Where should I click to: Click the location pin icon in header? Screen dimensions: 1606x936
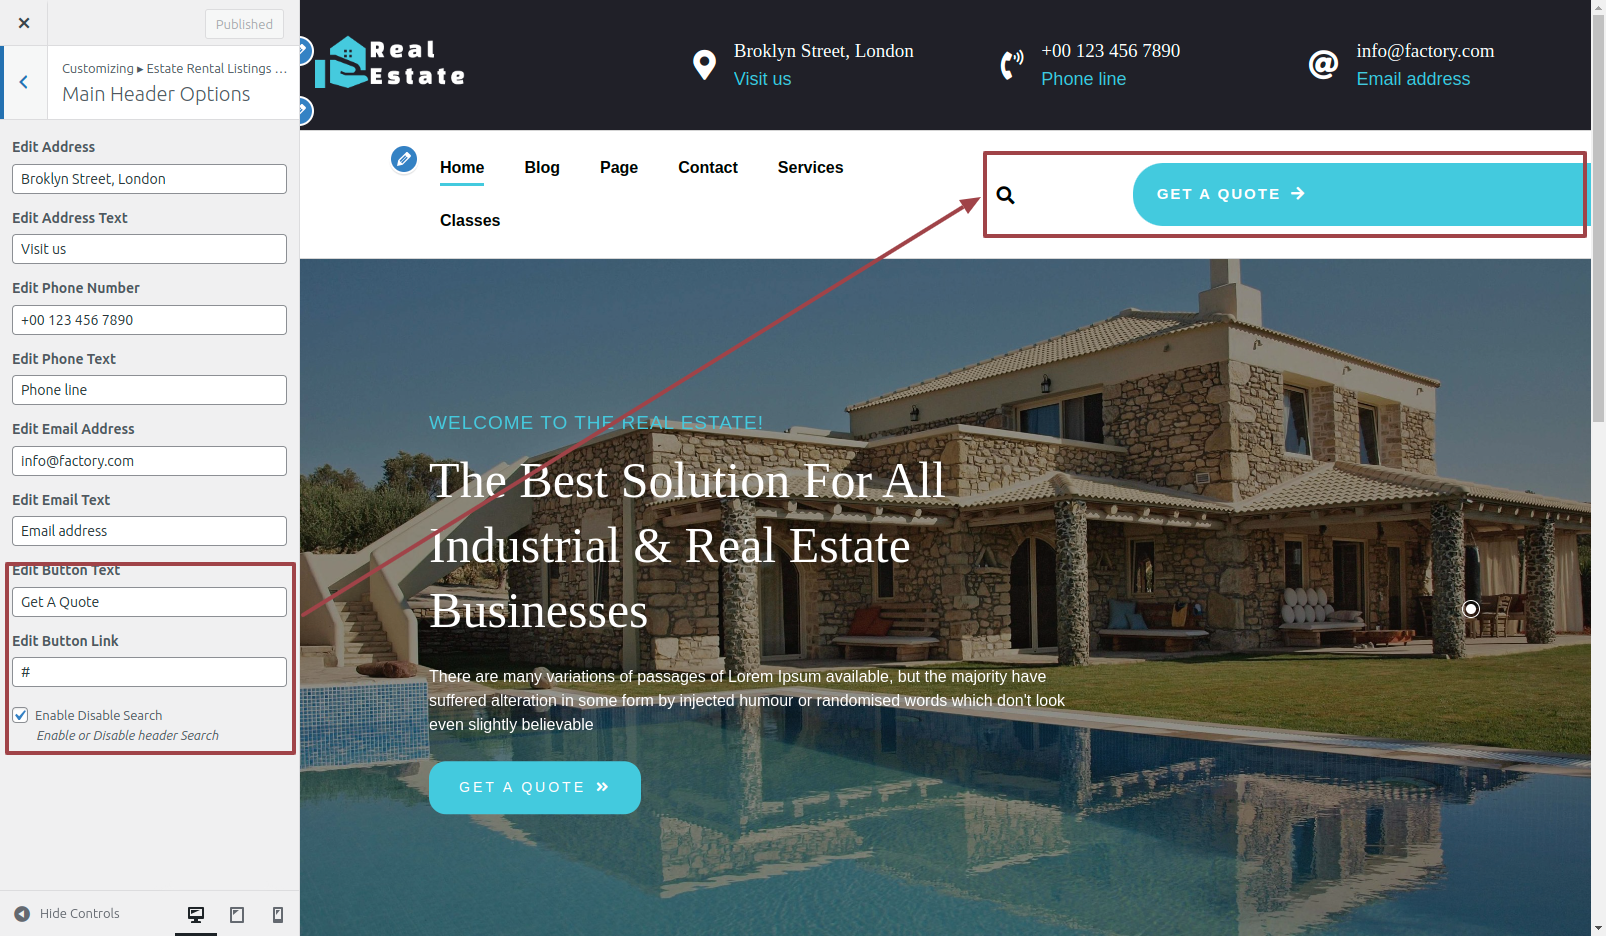point(705,65)
